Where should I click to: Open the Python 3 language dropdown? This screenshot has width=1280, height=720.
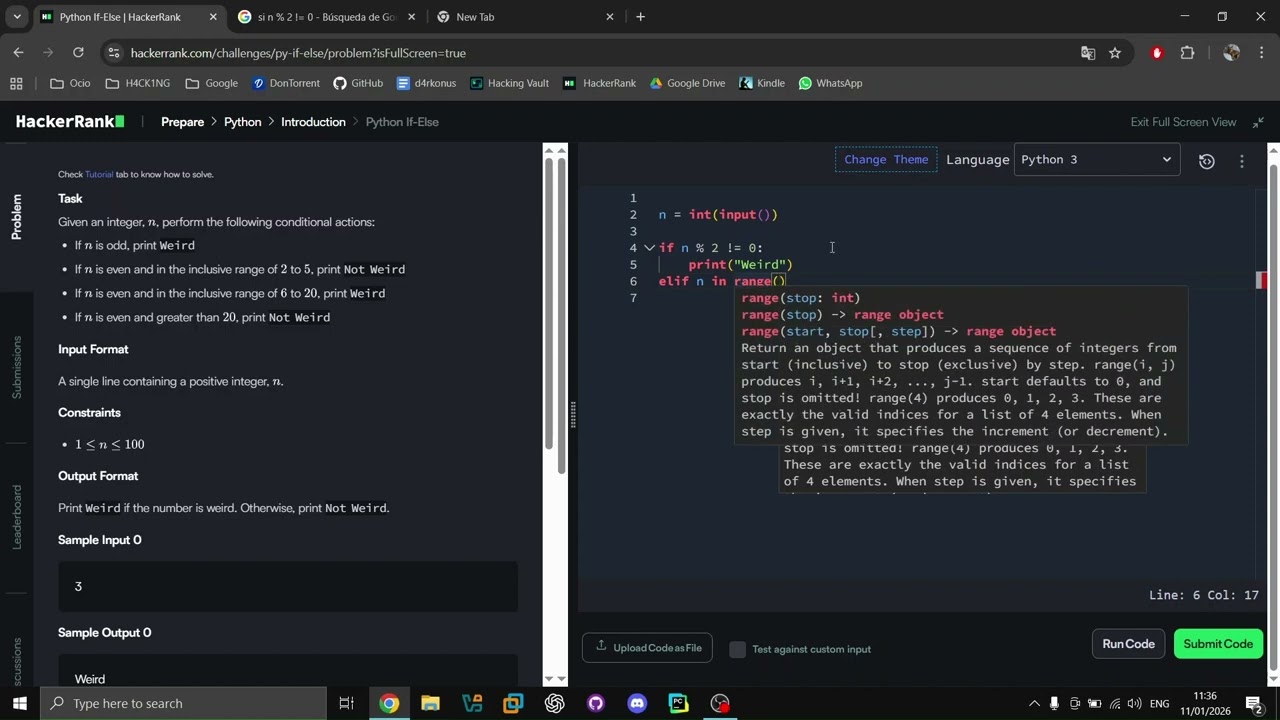pos(1096,160)
